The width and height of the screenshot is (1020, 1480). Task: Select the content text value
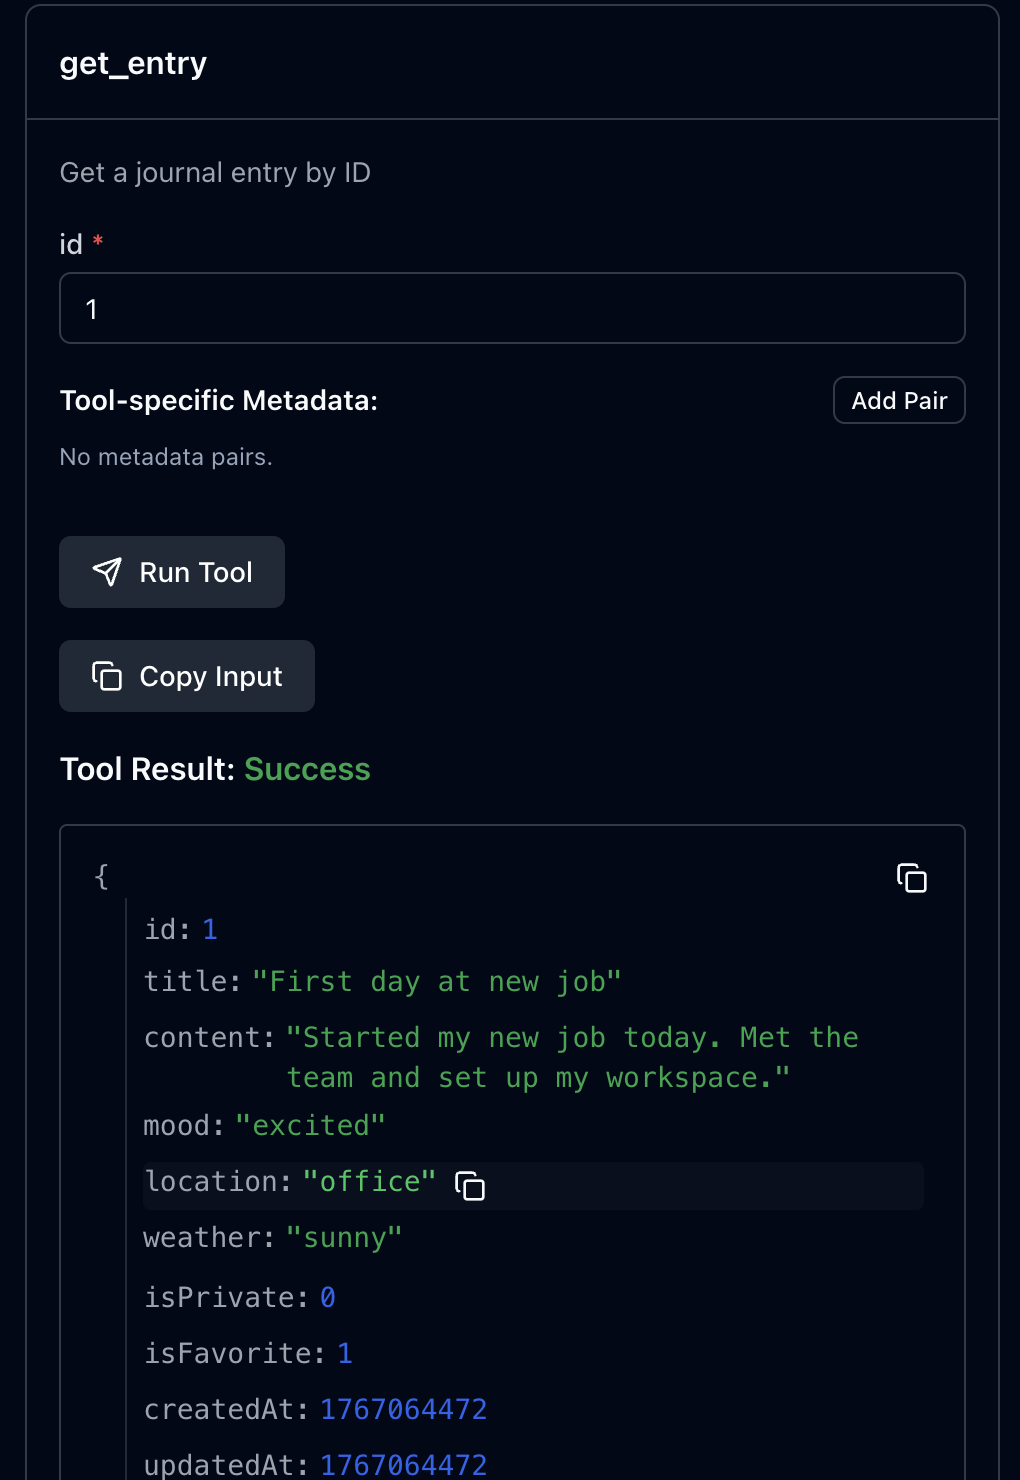click(571, 1057)
